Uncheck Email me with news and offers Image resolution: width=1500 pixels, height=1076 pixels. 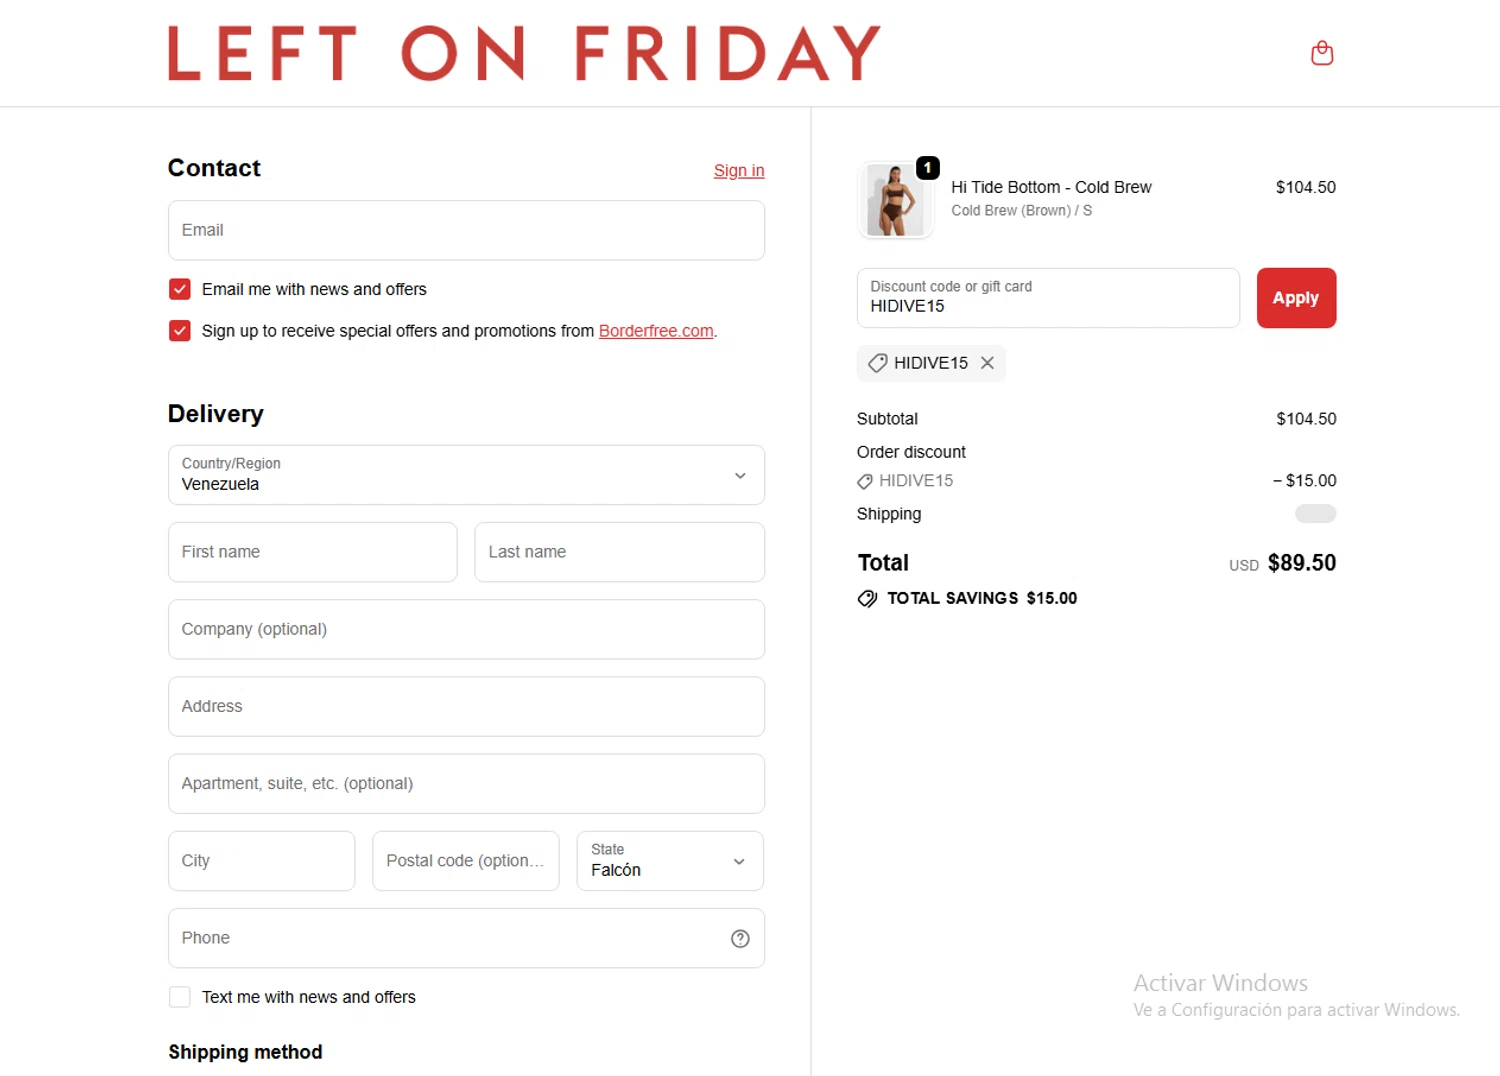pos(180,289)
